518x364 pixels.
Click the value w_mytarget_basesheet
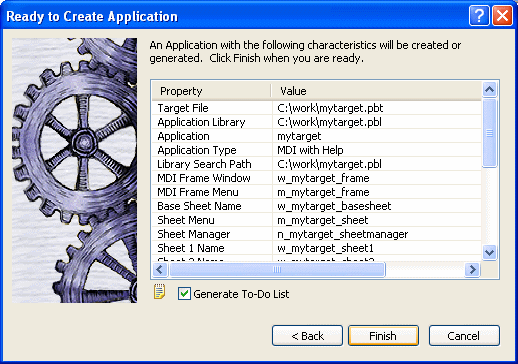(334, 206)
